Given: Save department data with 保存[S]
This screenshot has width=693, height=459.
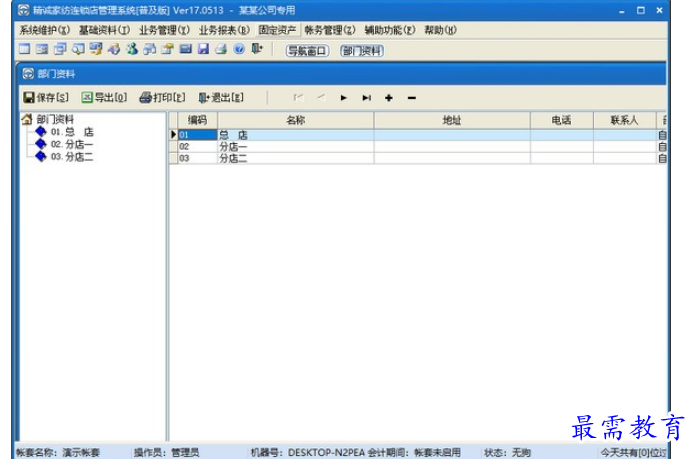Looking at the screenshot, I should (46, 98).
